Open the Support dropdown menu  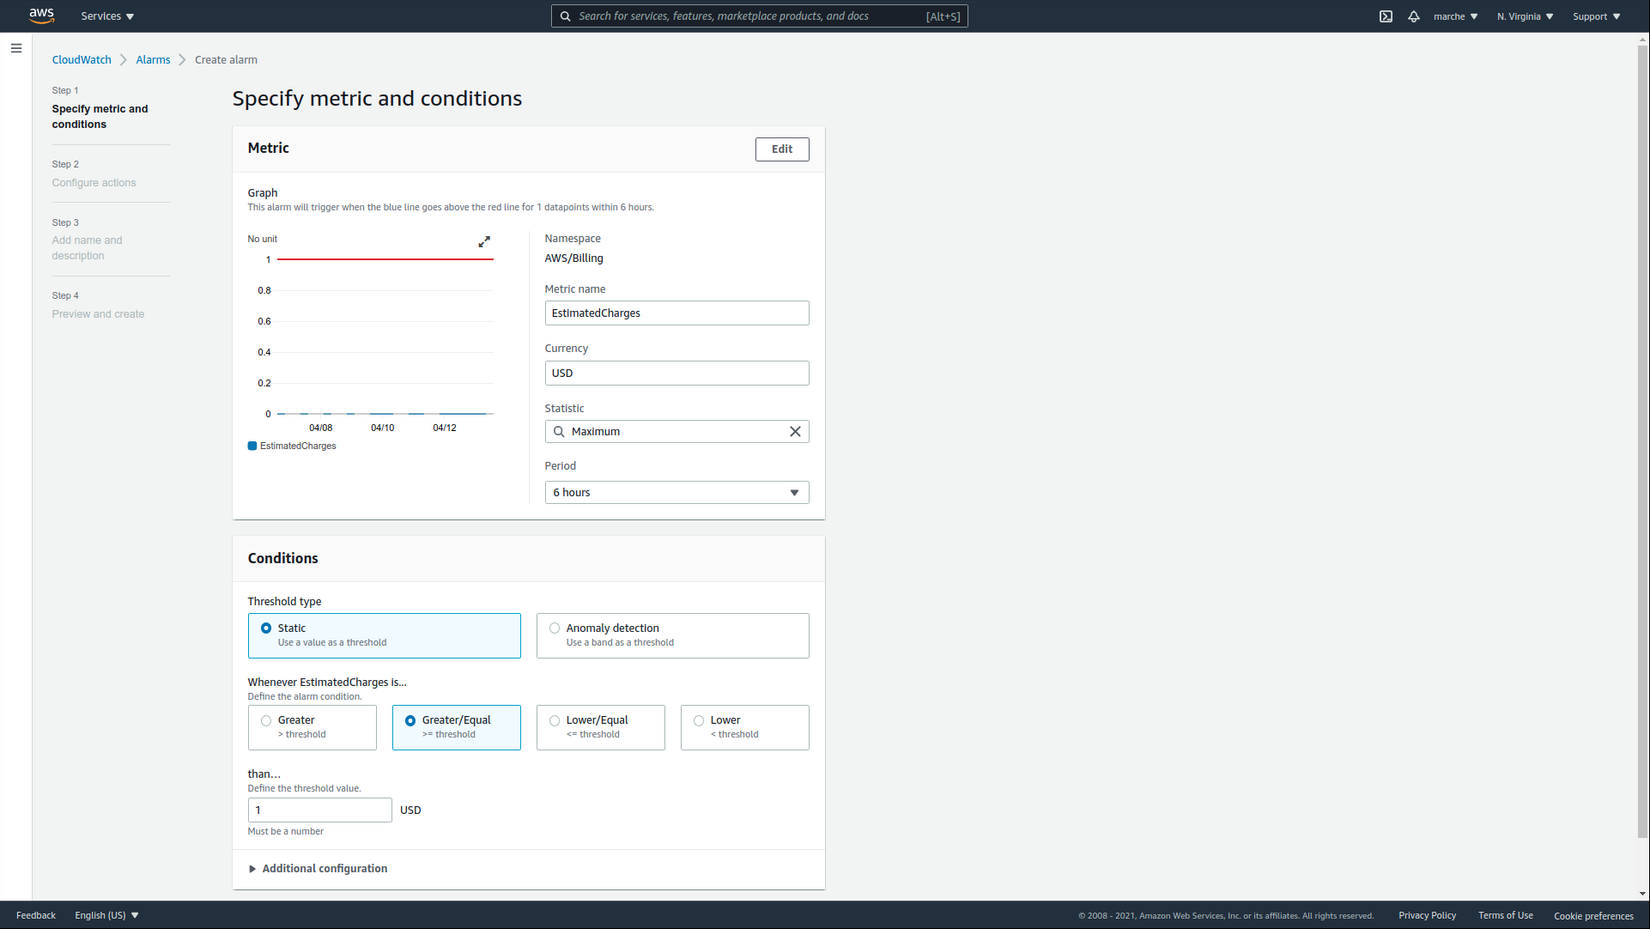pos(1596,16)
